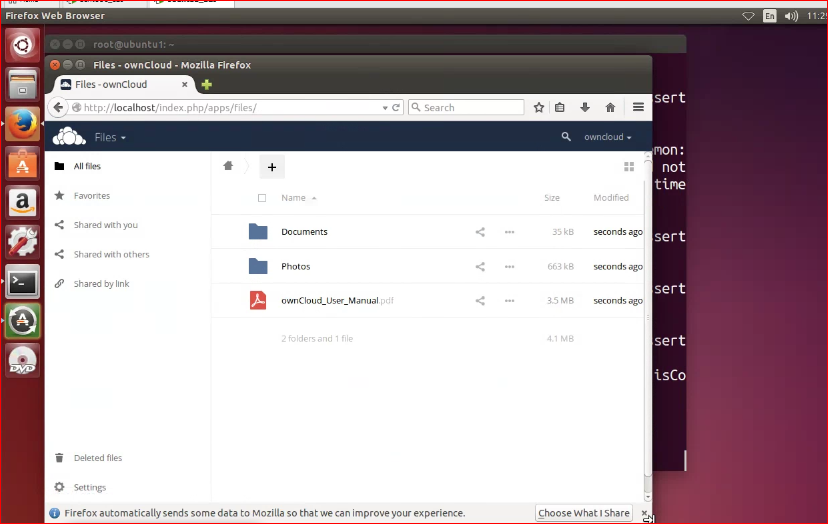Viewport: 828px width, 524px height.
Task: Open the network indicator menu
Action: point(748,16)
